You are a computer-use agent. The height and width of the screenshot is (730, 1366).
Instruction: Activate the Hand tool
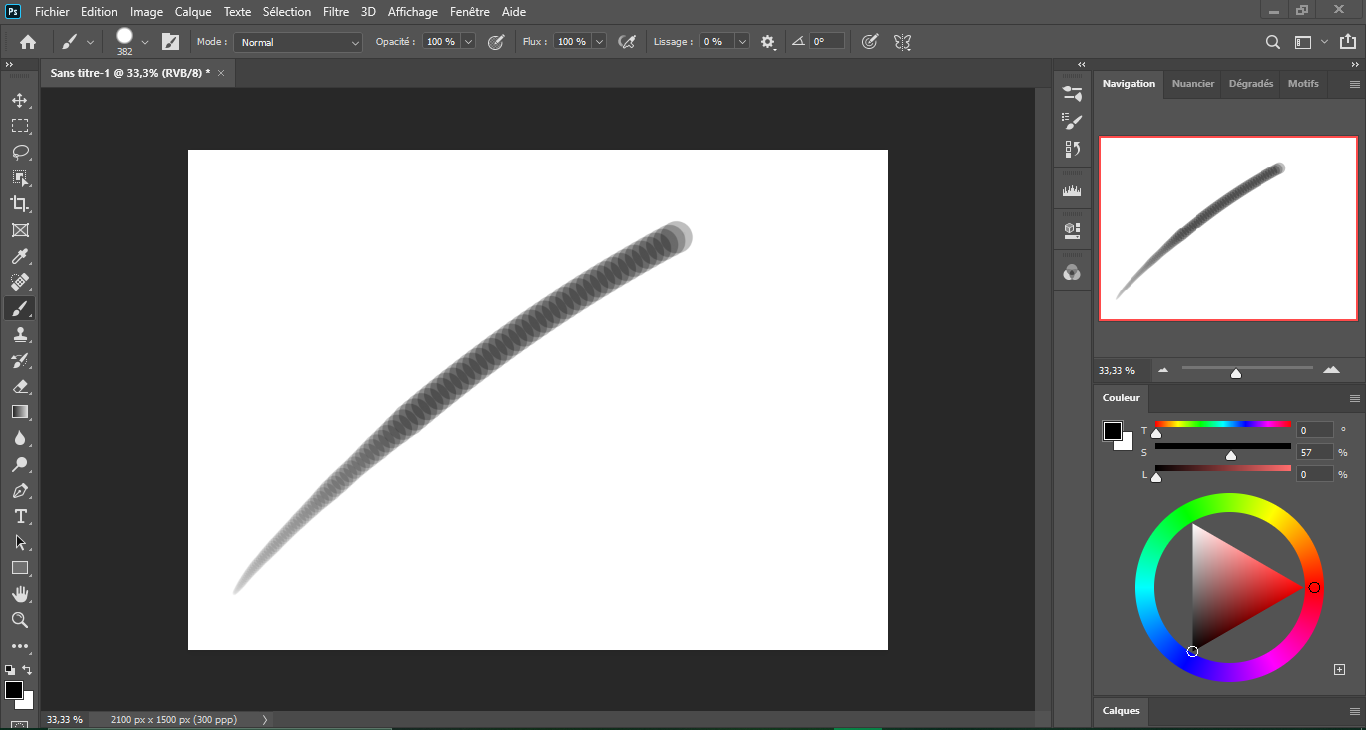(20, 594)
